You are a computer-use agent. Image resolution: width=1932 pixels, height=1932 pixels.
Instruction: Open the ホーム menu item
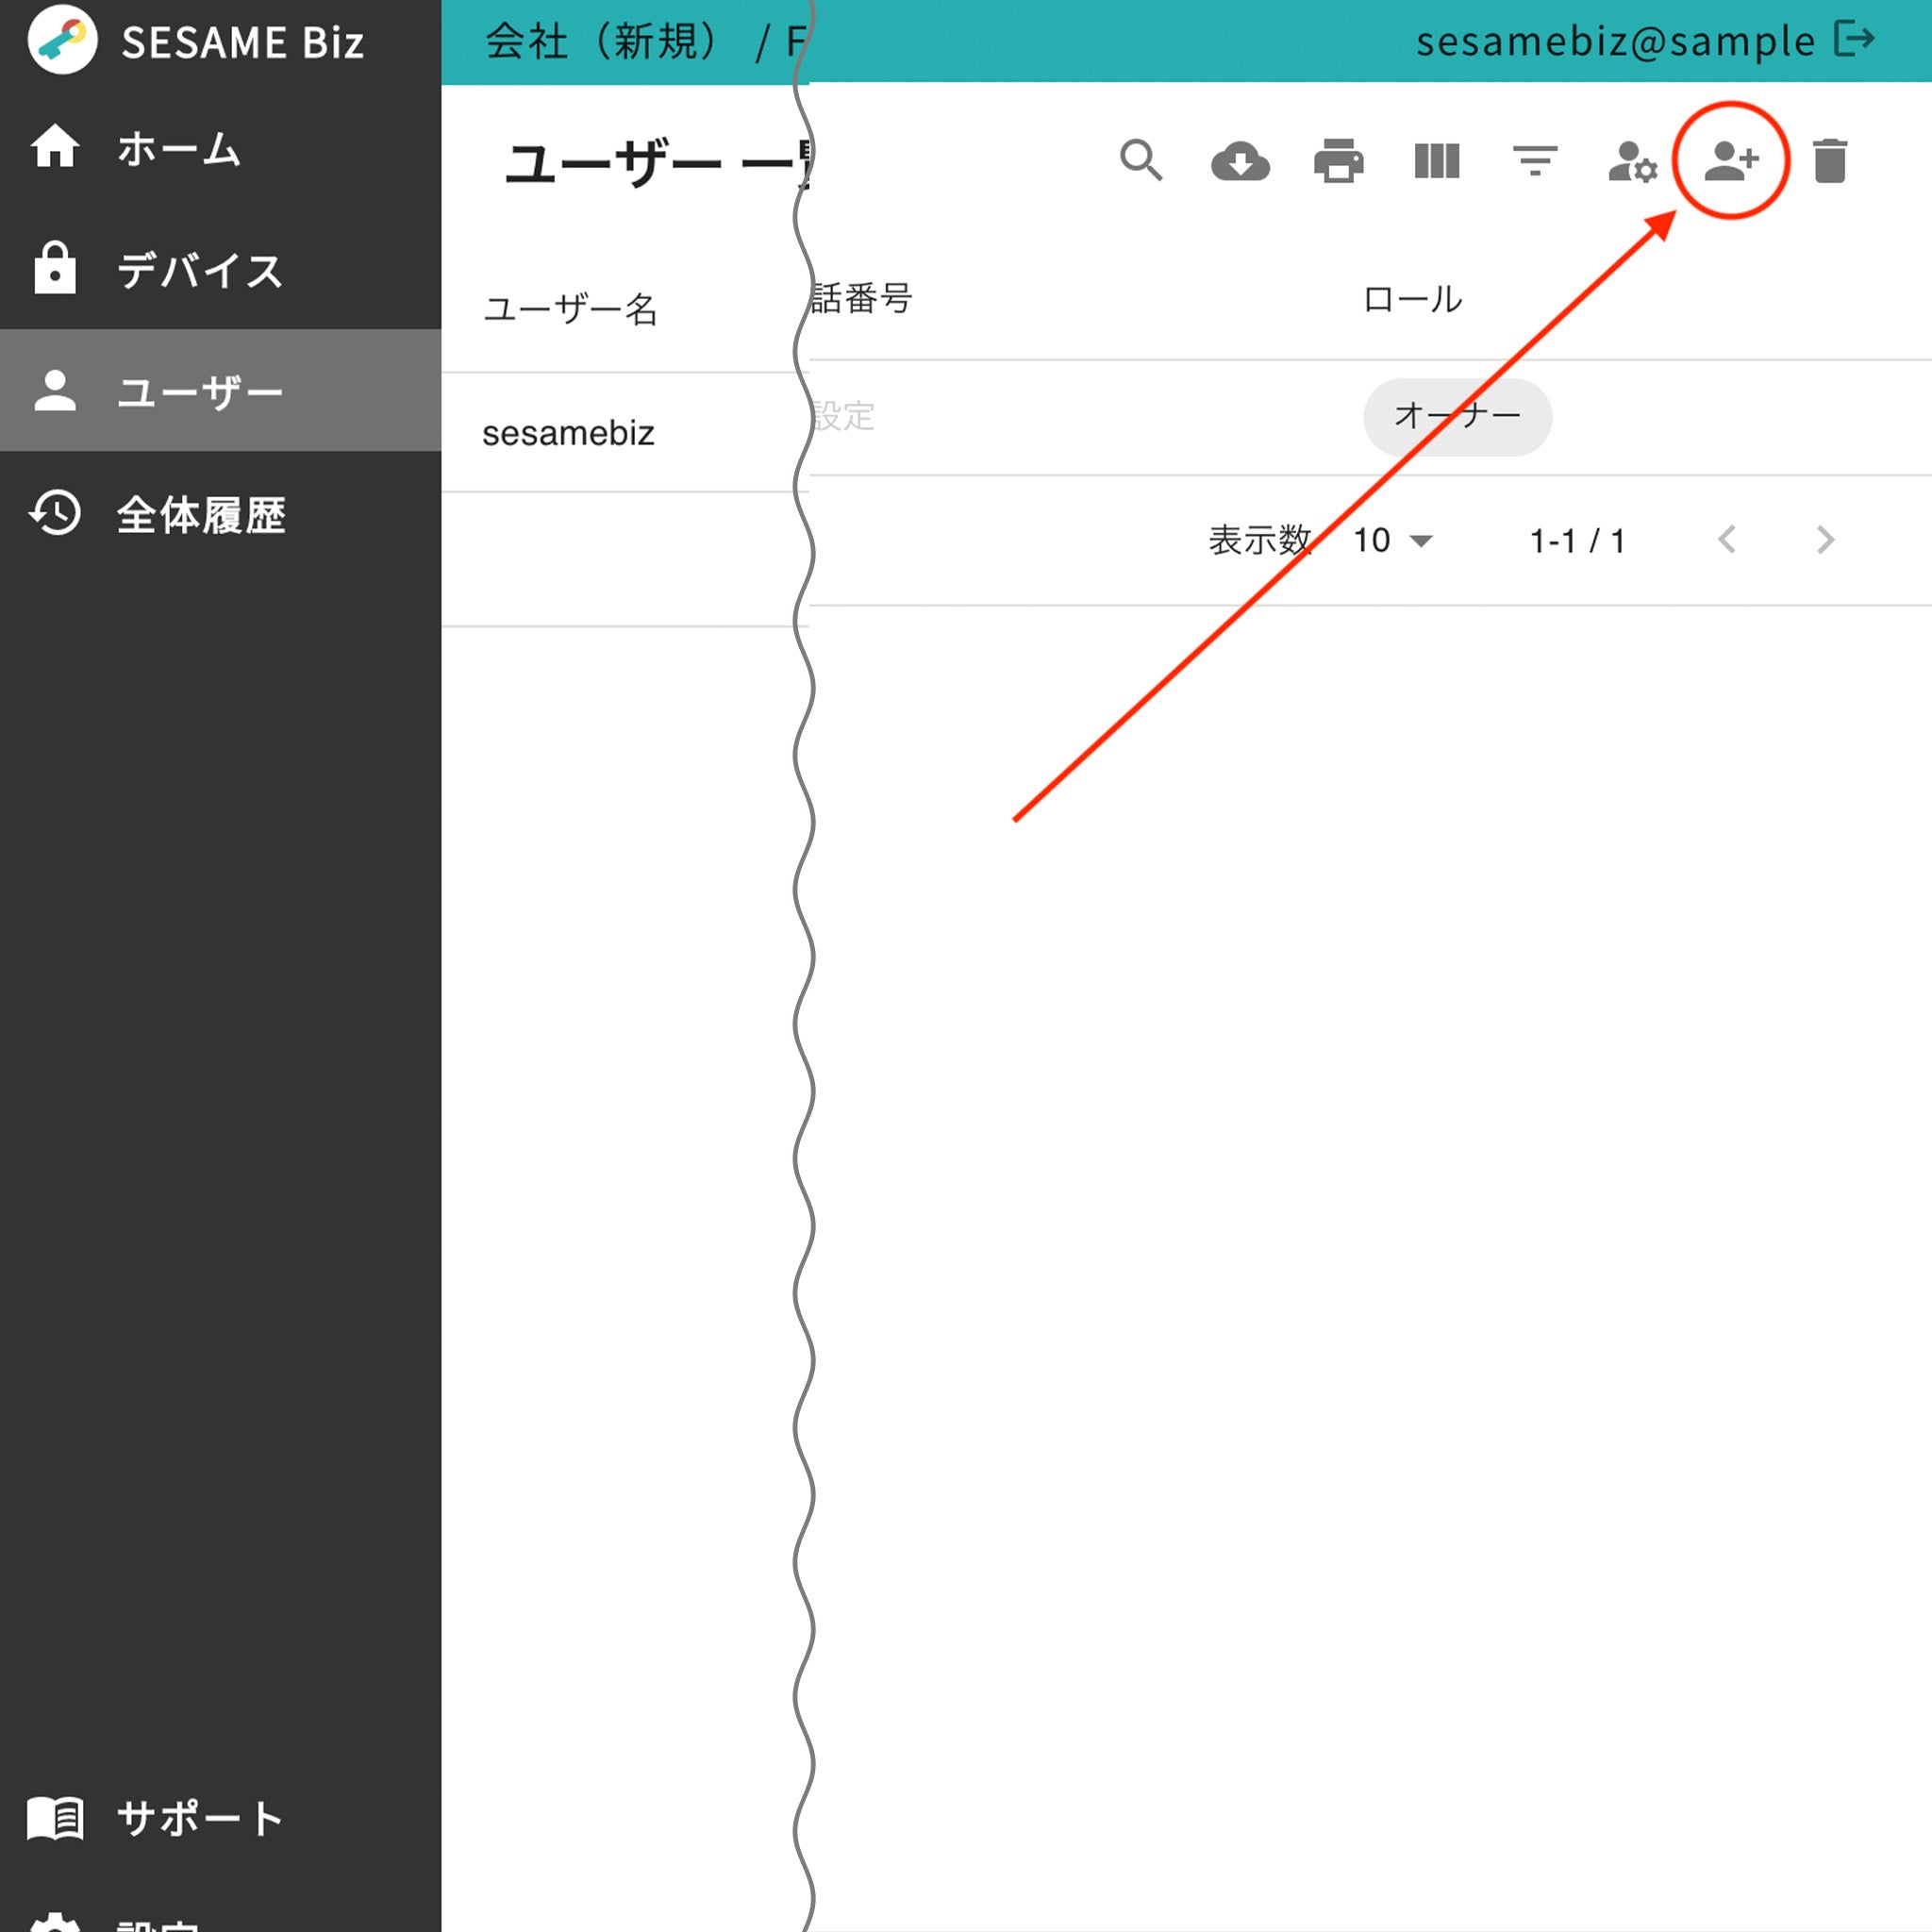tap(220, 148)
